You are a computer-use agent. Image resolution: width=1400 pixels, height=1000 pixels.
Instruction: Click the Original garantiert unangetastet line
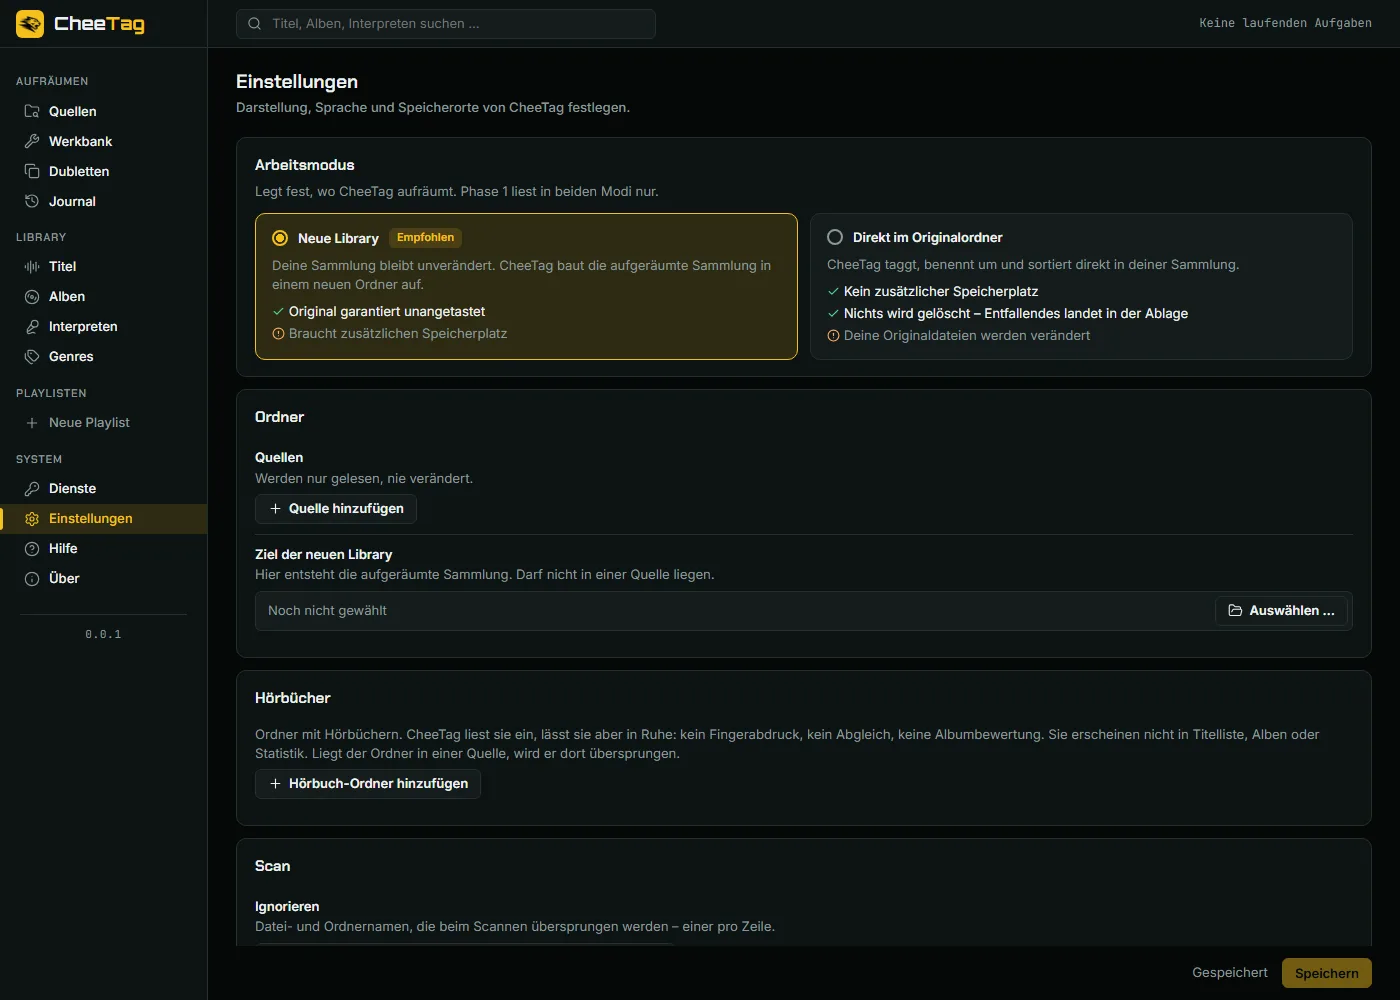[x=379, y=312]
